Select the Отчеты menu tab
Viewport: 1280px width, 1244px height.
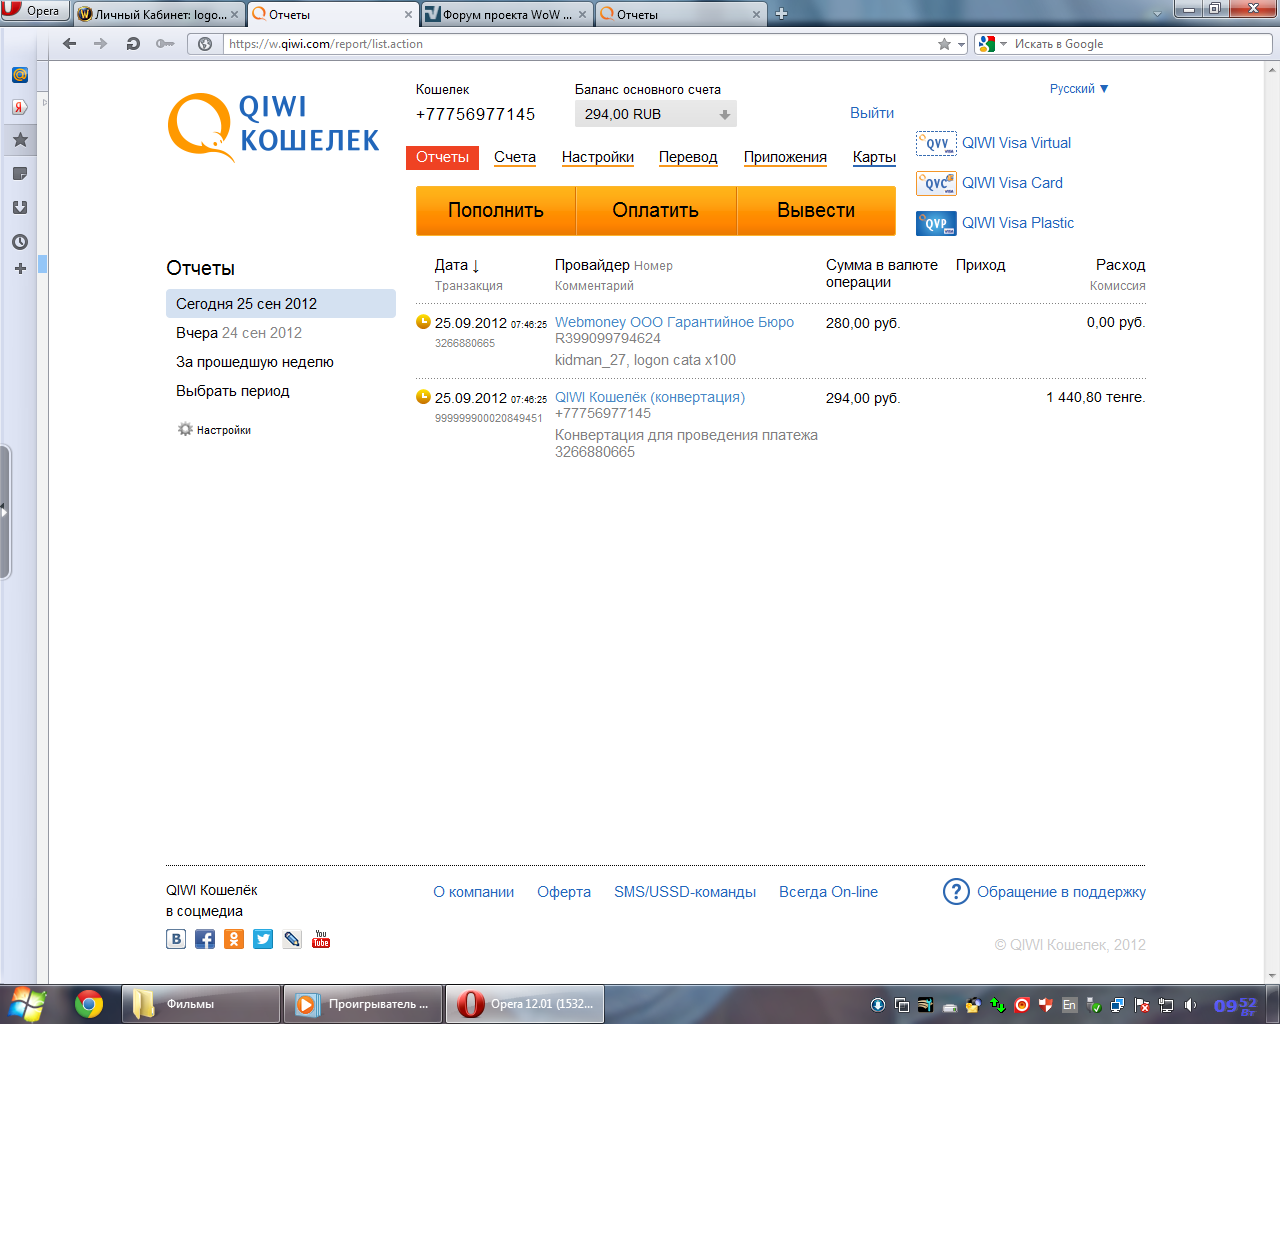point(442,157)
